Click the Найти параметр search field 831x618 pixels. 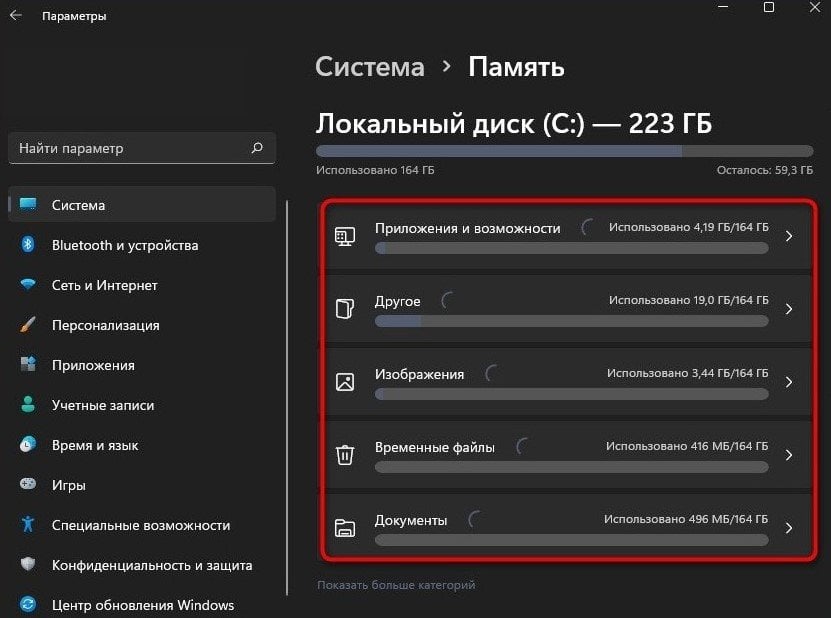click(142, 148)
